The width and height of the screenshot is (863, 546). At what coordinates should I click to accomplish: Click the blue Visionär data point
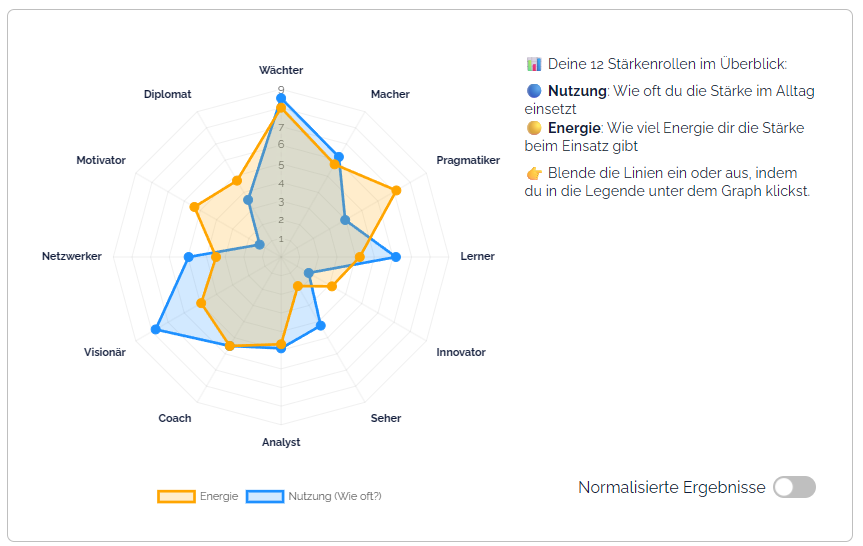pos(155,329)
